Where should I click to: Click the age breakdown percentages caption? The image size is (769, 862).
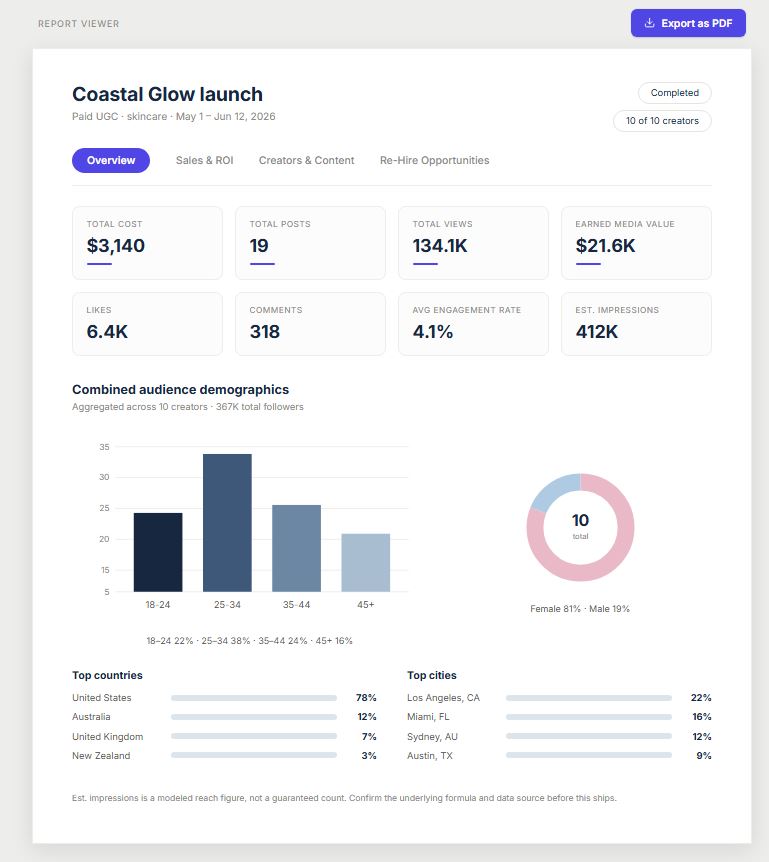coord(250,640)
